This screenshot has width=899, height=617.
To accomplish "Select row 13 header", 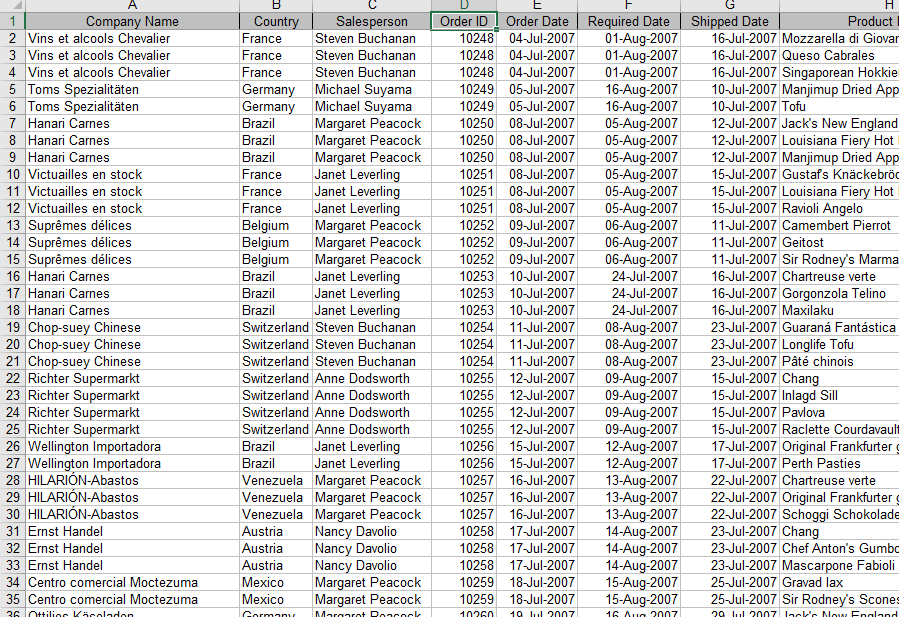I will [13, 225].
